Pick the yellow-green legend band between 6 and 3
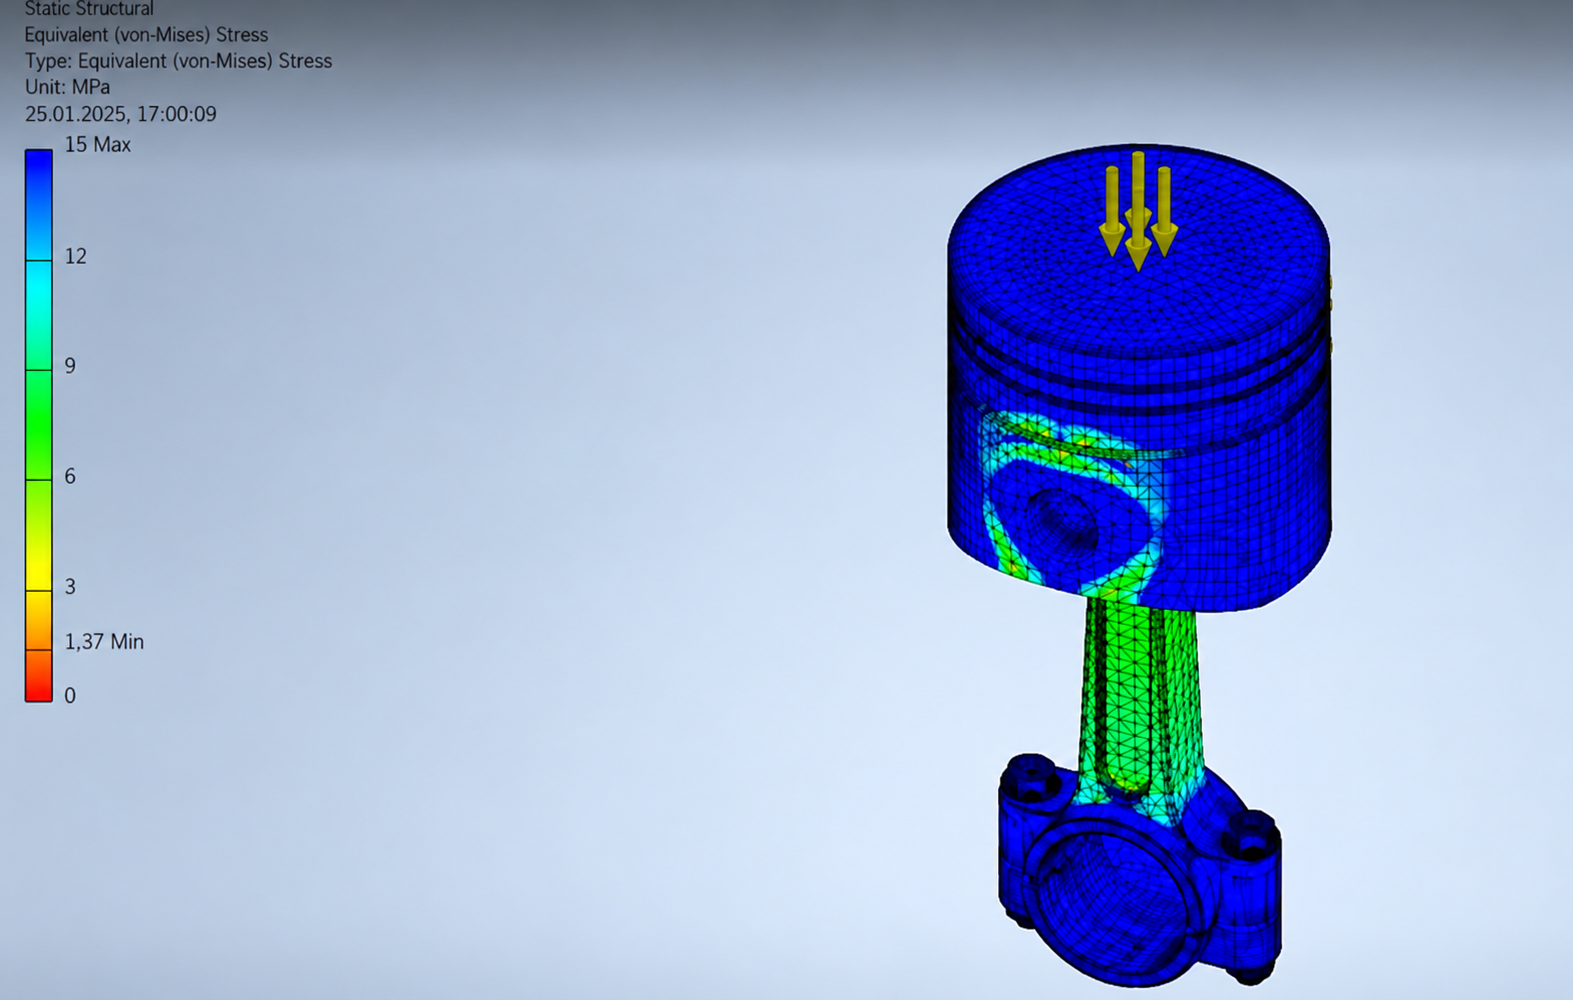The image size is (1573, 1000). [38, 536]
